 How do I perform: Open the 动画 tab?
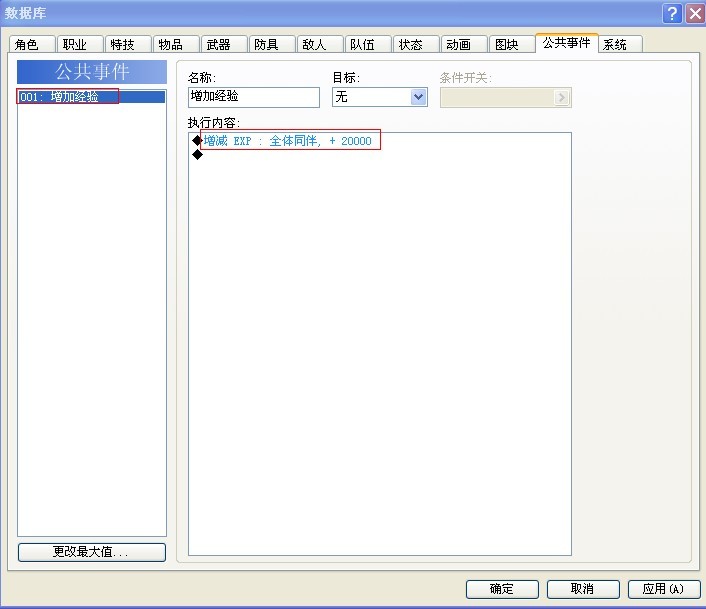pyautogui.click(x=464, y=44)
